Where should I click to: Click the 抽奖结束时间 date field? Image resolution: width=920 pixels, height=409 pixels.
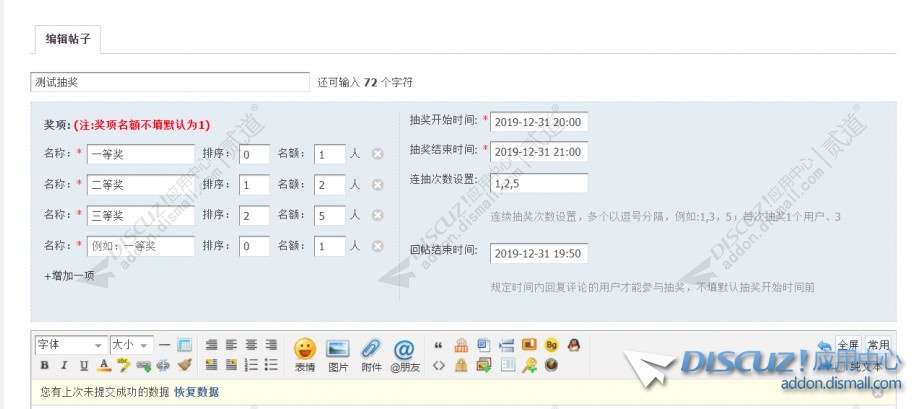pos(539,152)
